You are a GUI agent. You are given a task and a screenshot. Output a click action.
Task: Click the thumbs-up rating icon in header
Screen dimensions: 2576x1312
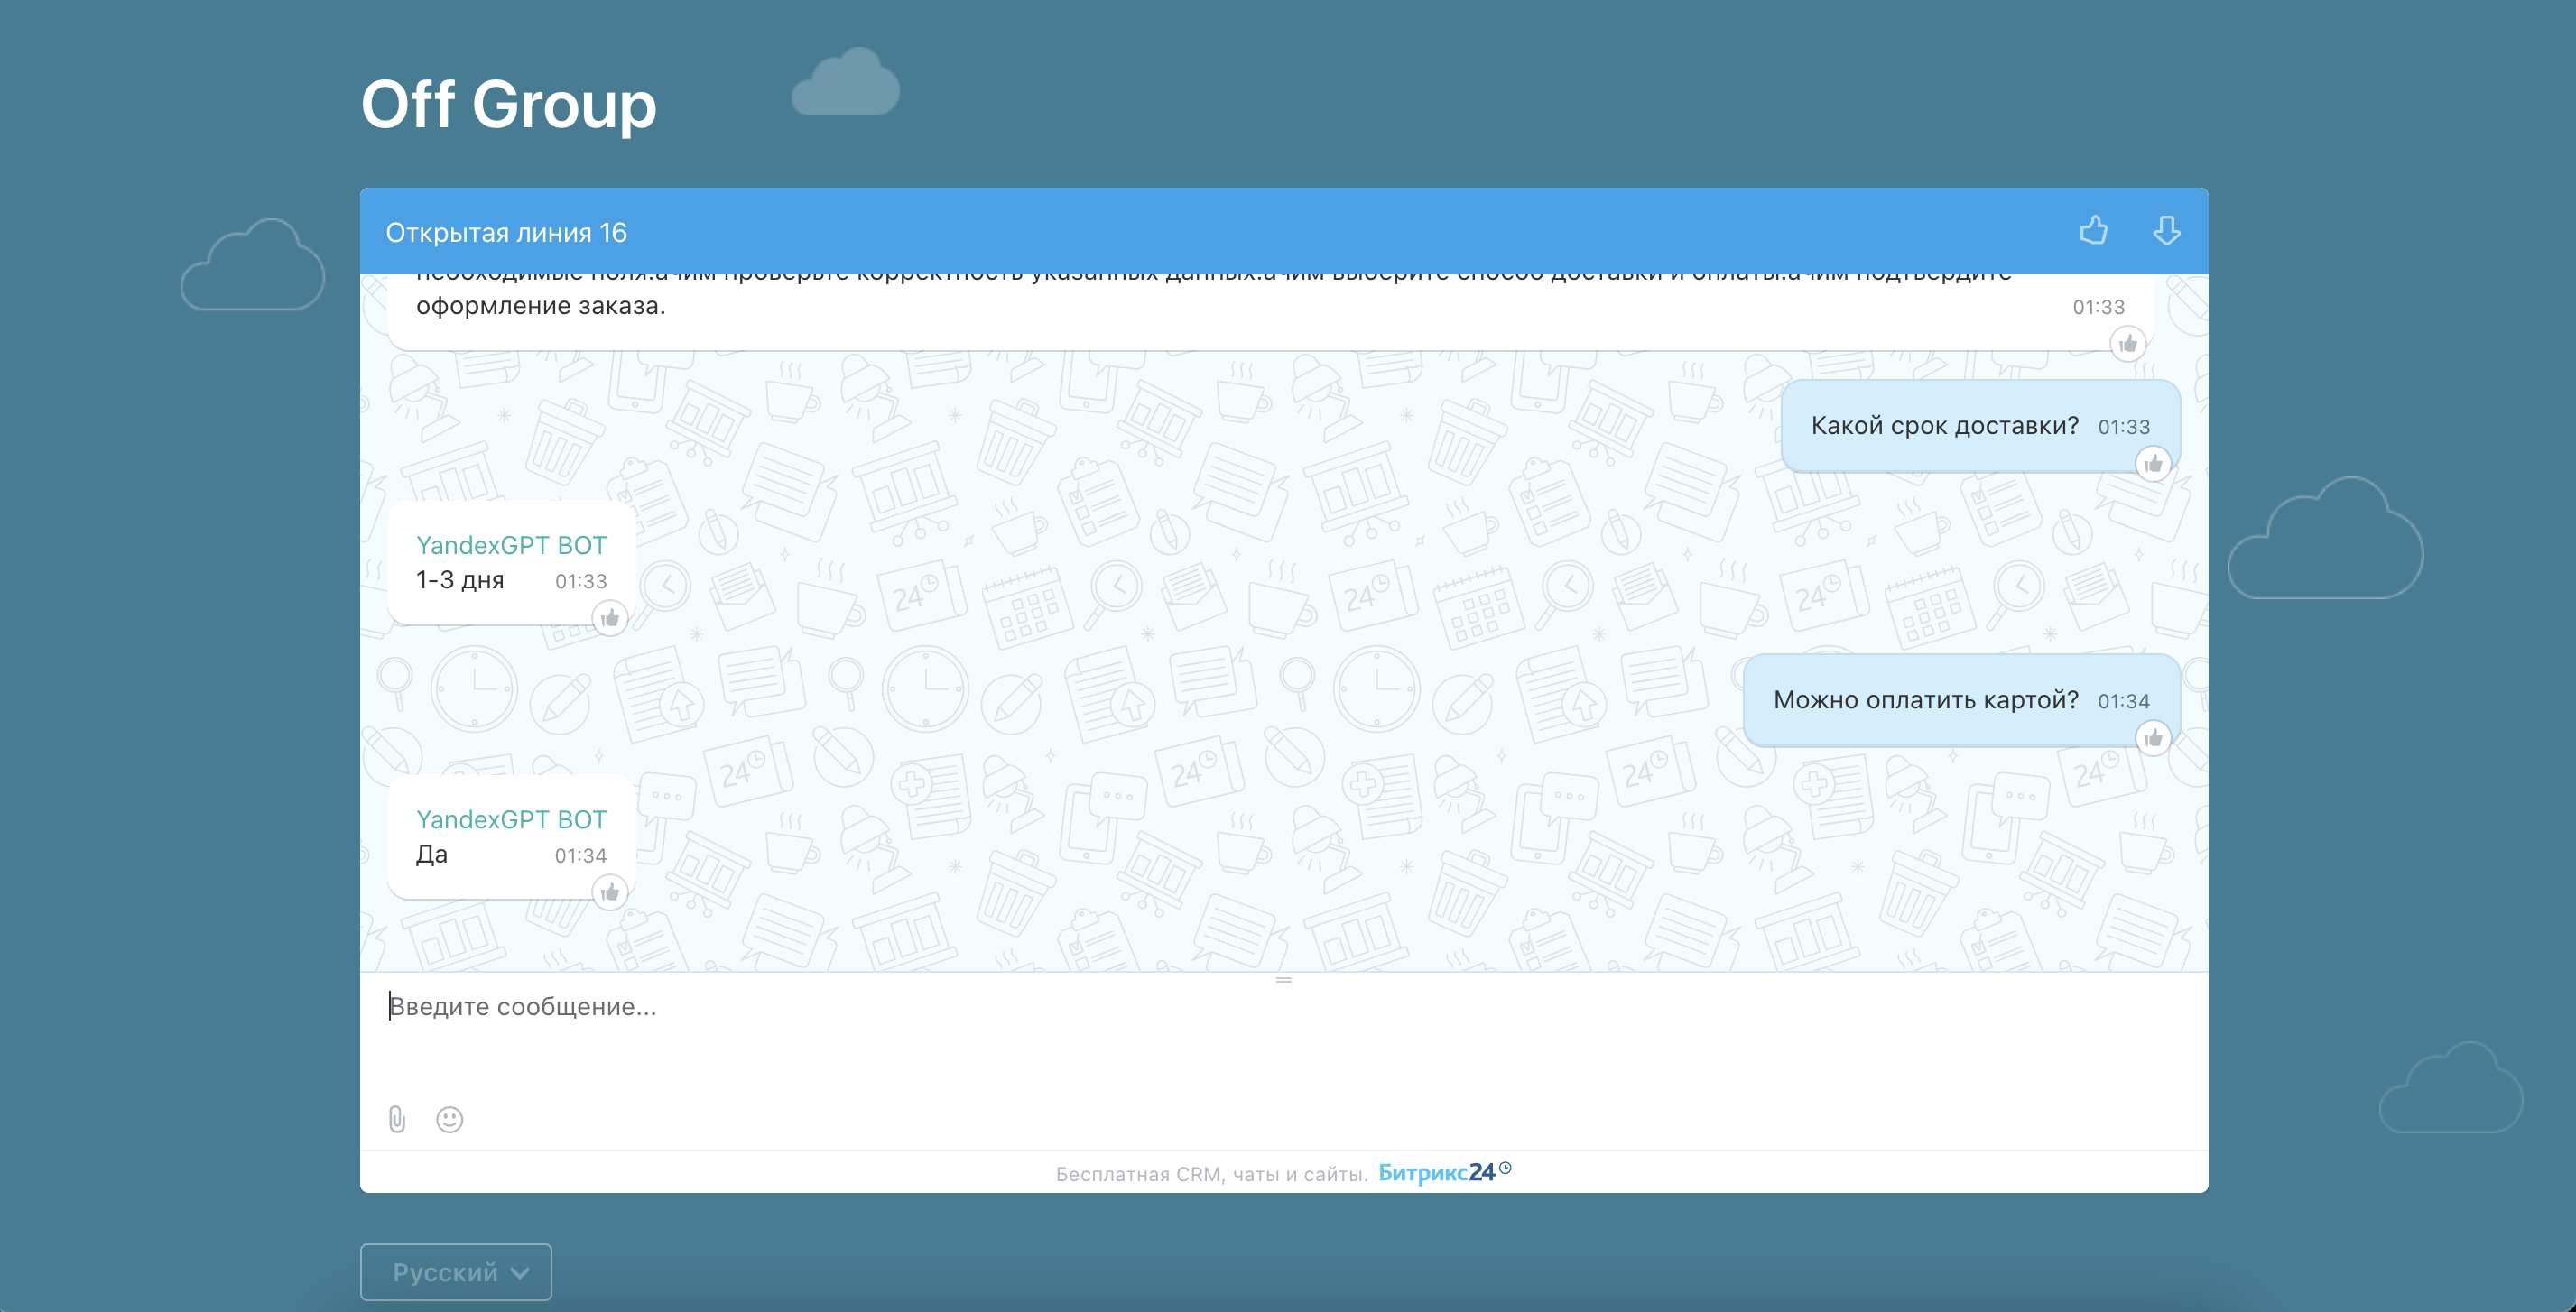click(x=2093, y=231)
